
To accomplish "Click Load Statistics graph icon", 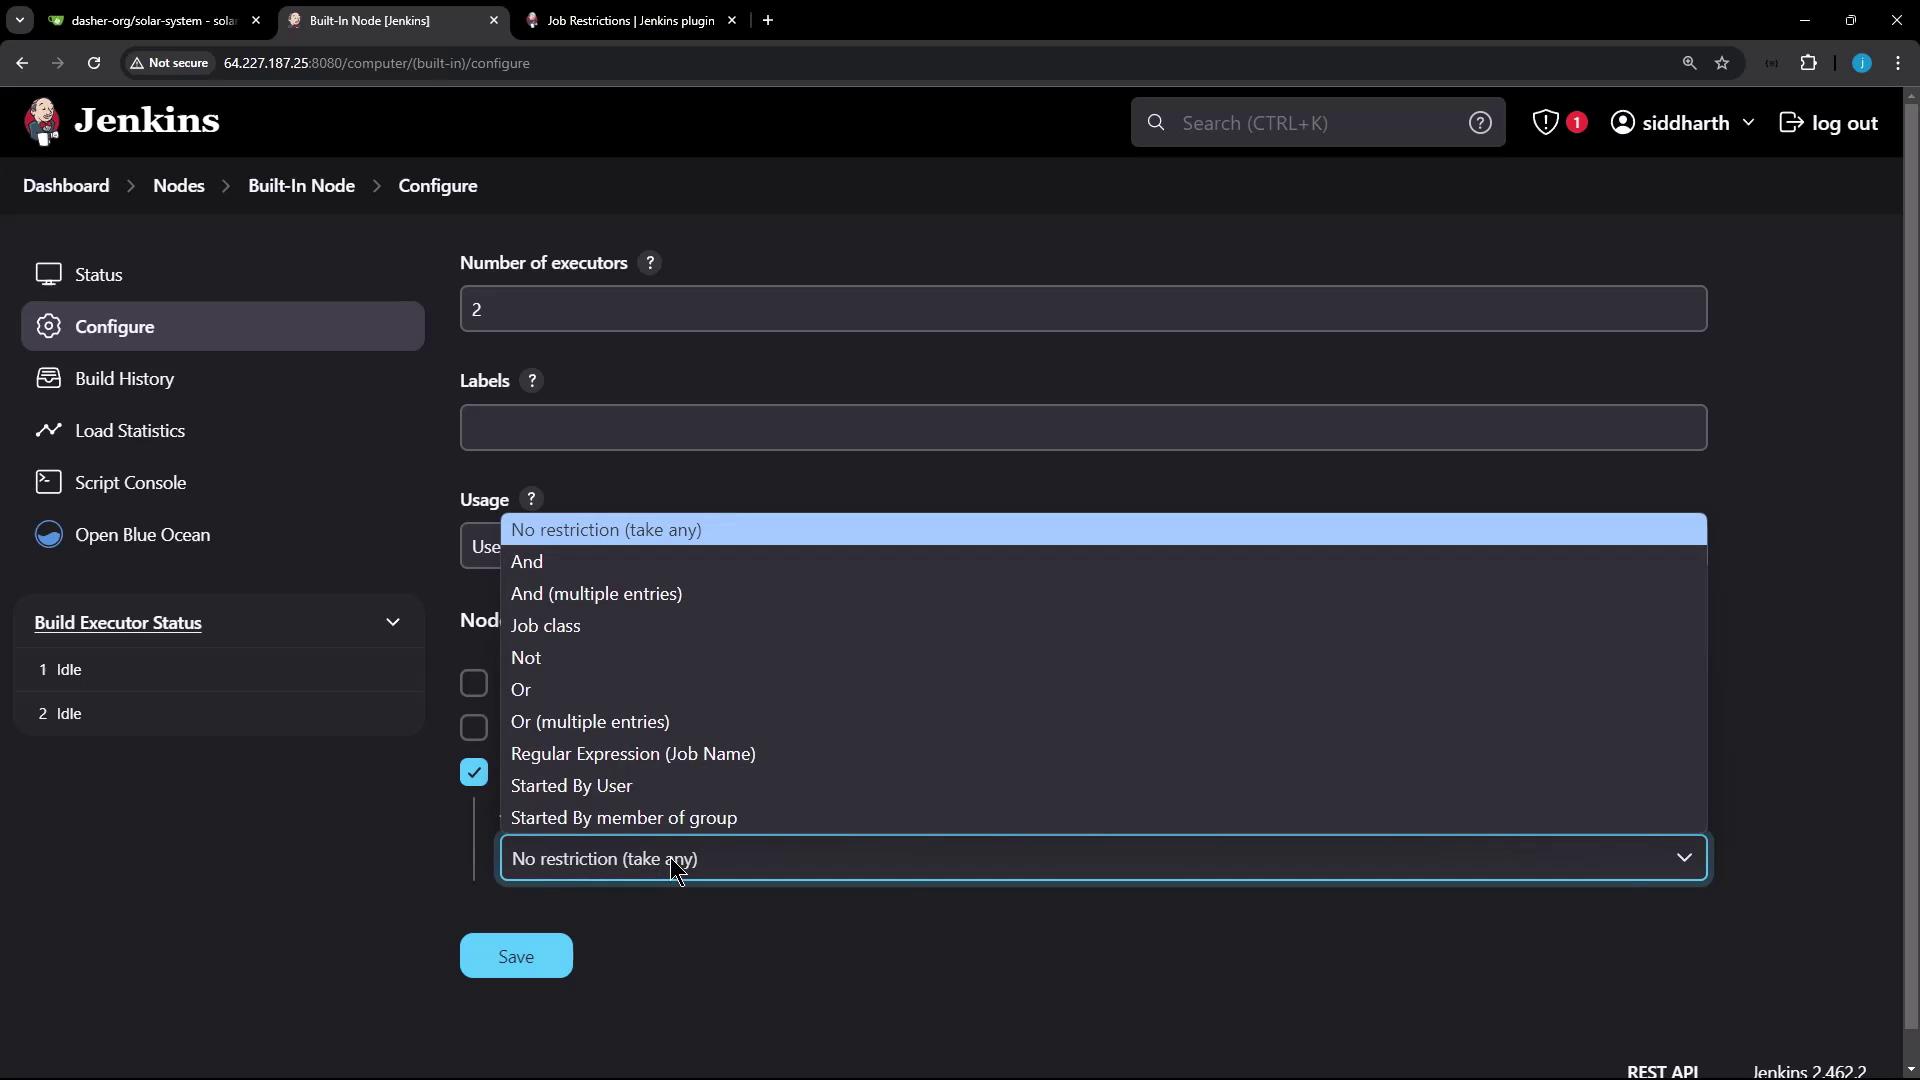I will pyautogui.click(x=49, y=430).
